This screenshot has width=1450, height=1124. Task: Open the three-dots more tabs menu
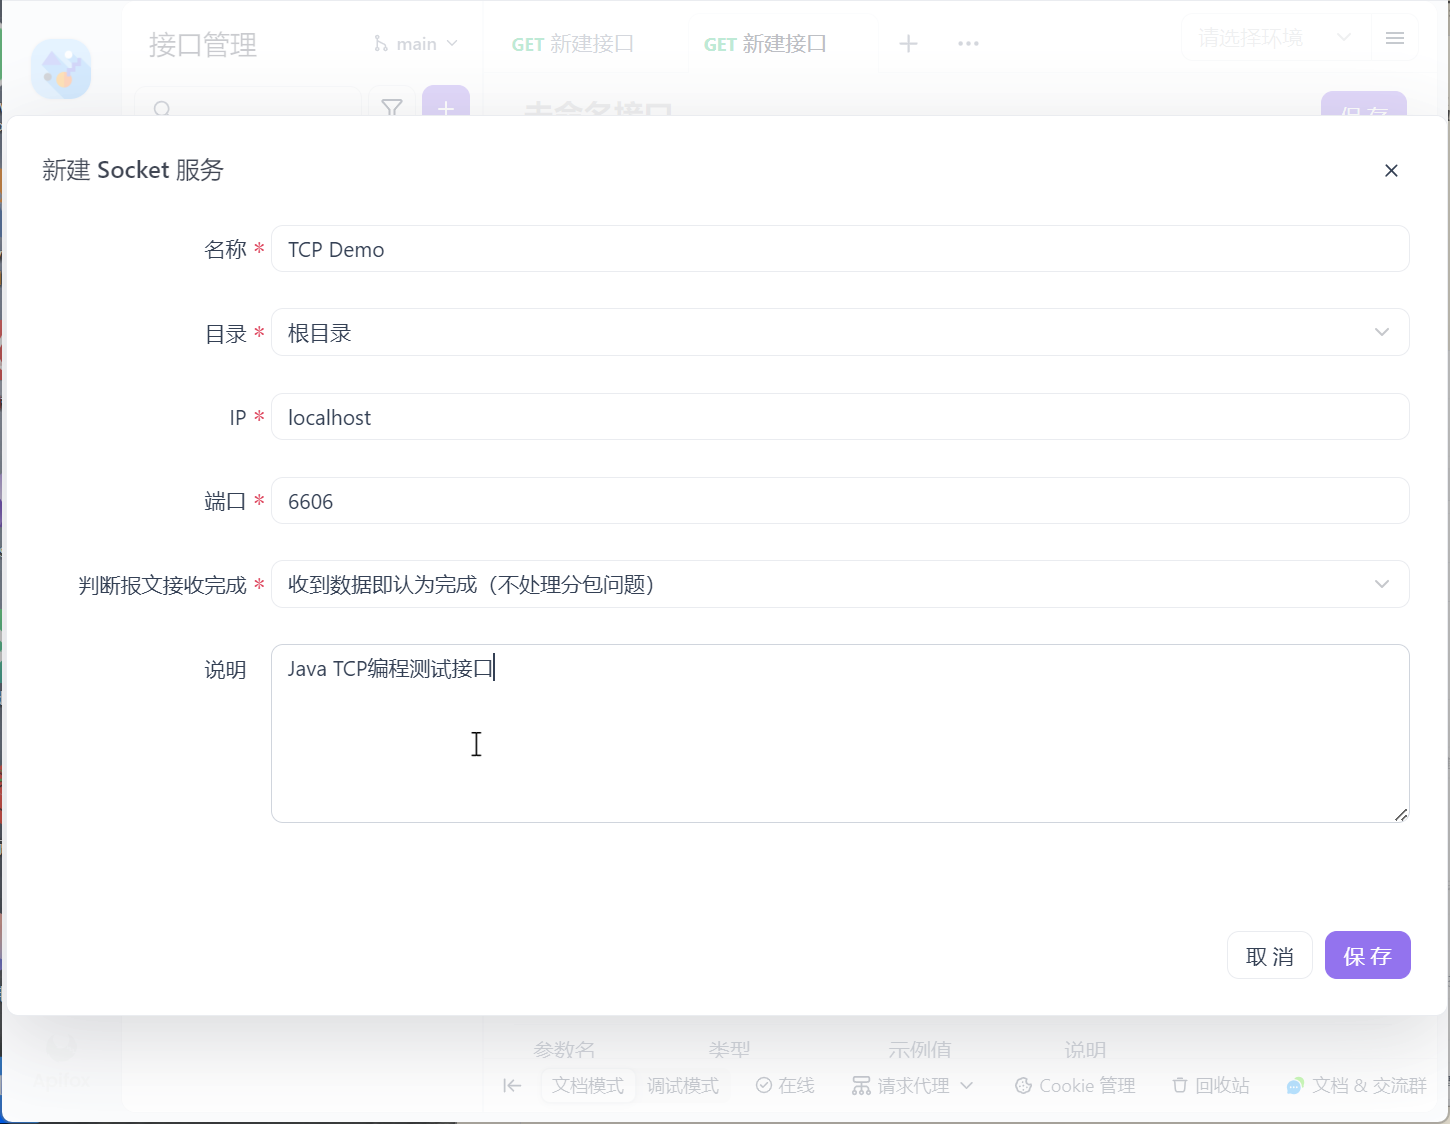pos(968,44)
